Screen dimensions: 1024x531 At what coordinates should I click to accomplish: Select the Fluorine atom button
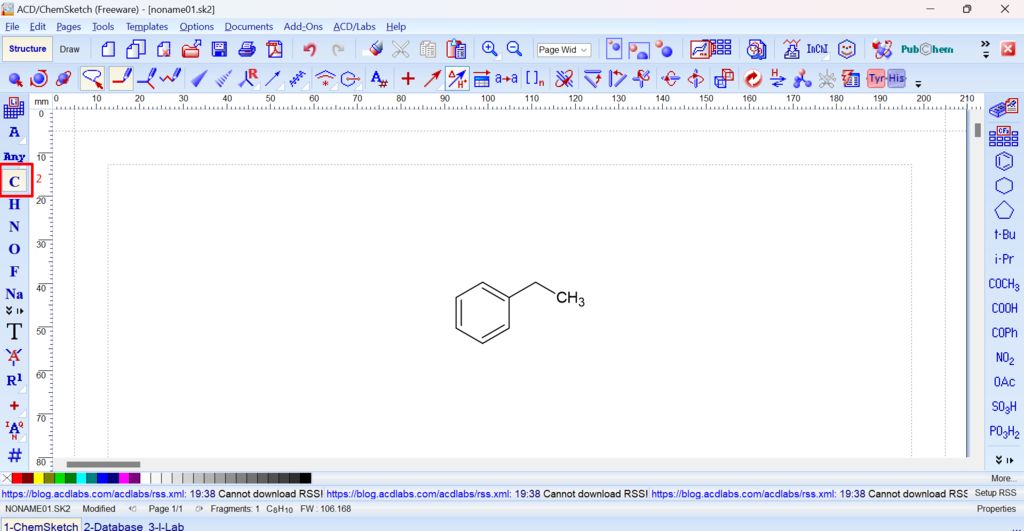tap(14, 271)
